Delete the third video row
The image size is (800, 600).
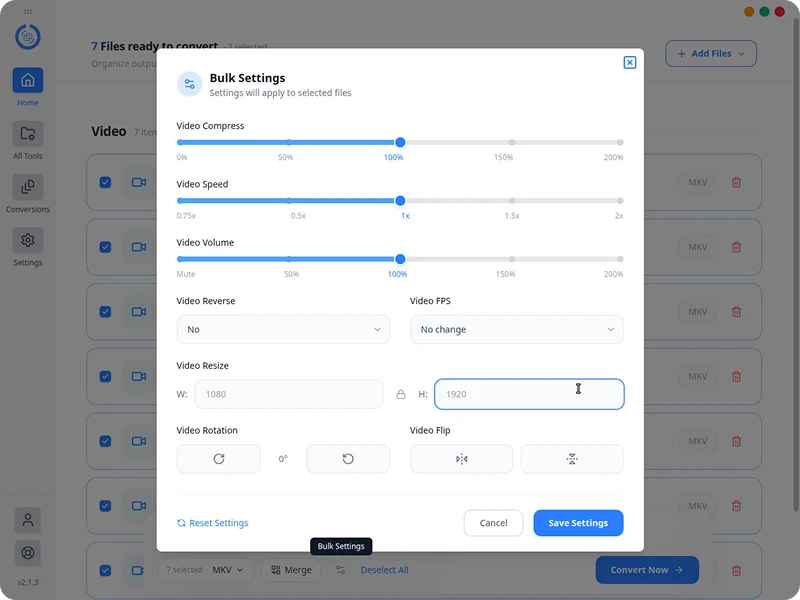tap(736, 312)
